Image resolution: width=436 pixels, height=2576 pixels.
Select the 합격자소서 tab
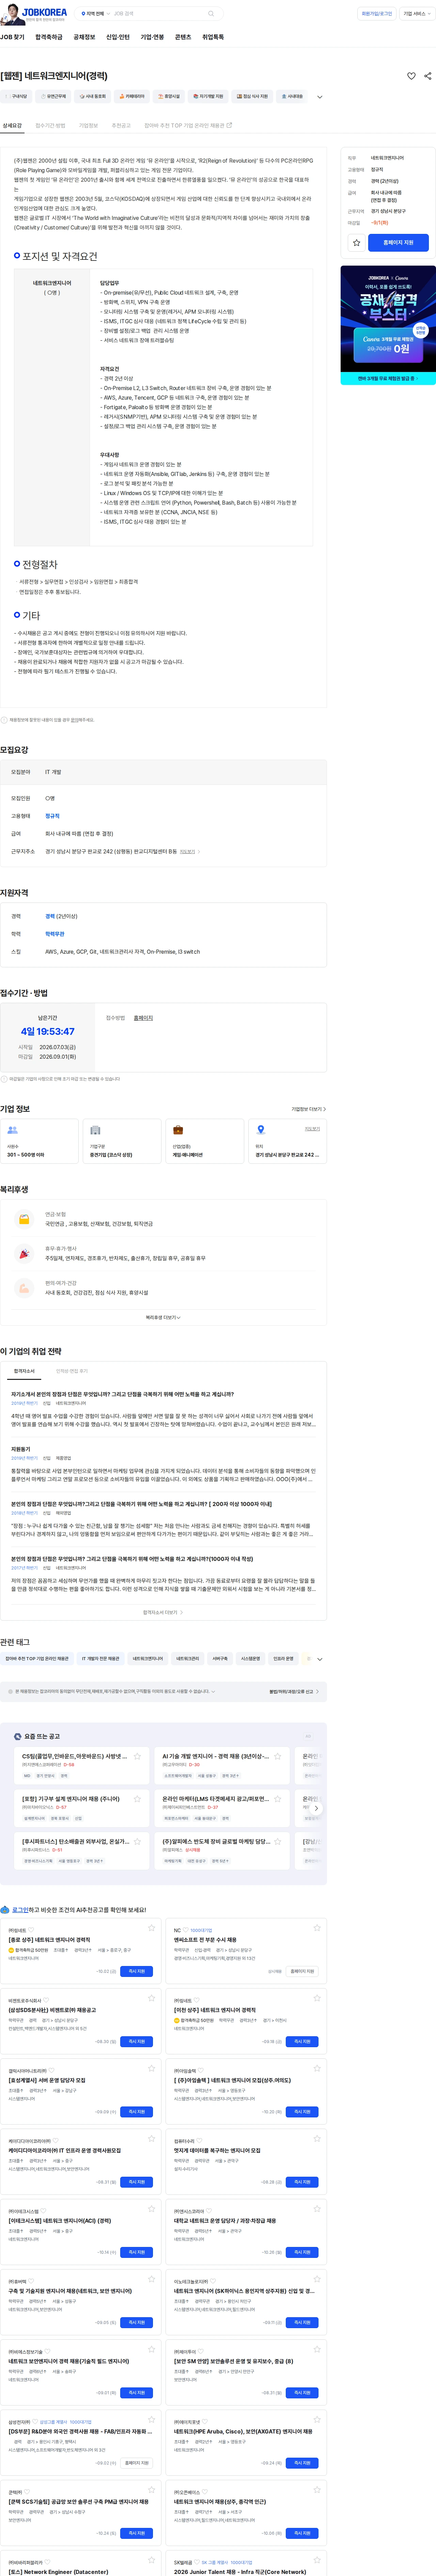point(24,1371)
